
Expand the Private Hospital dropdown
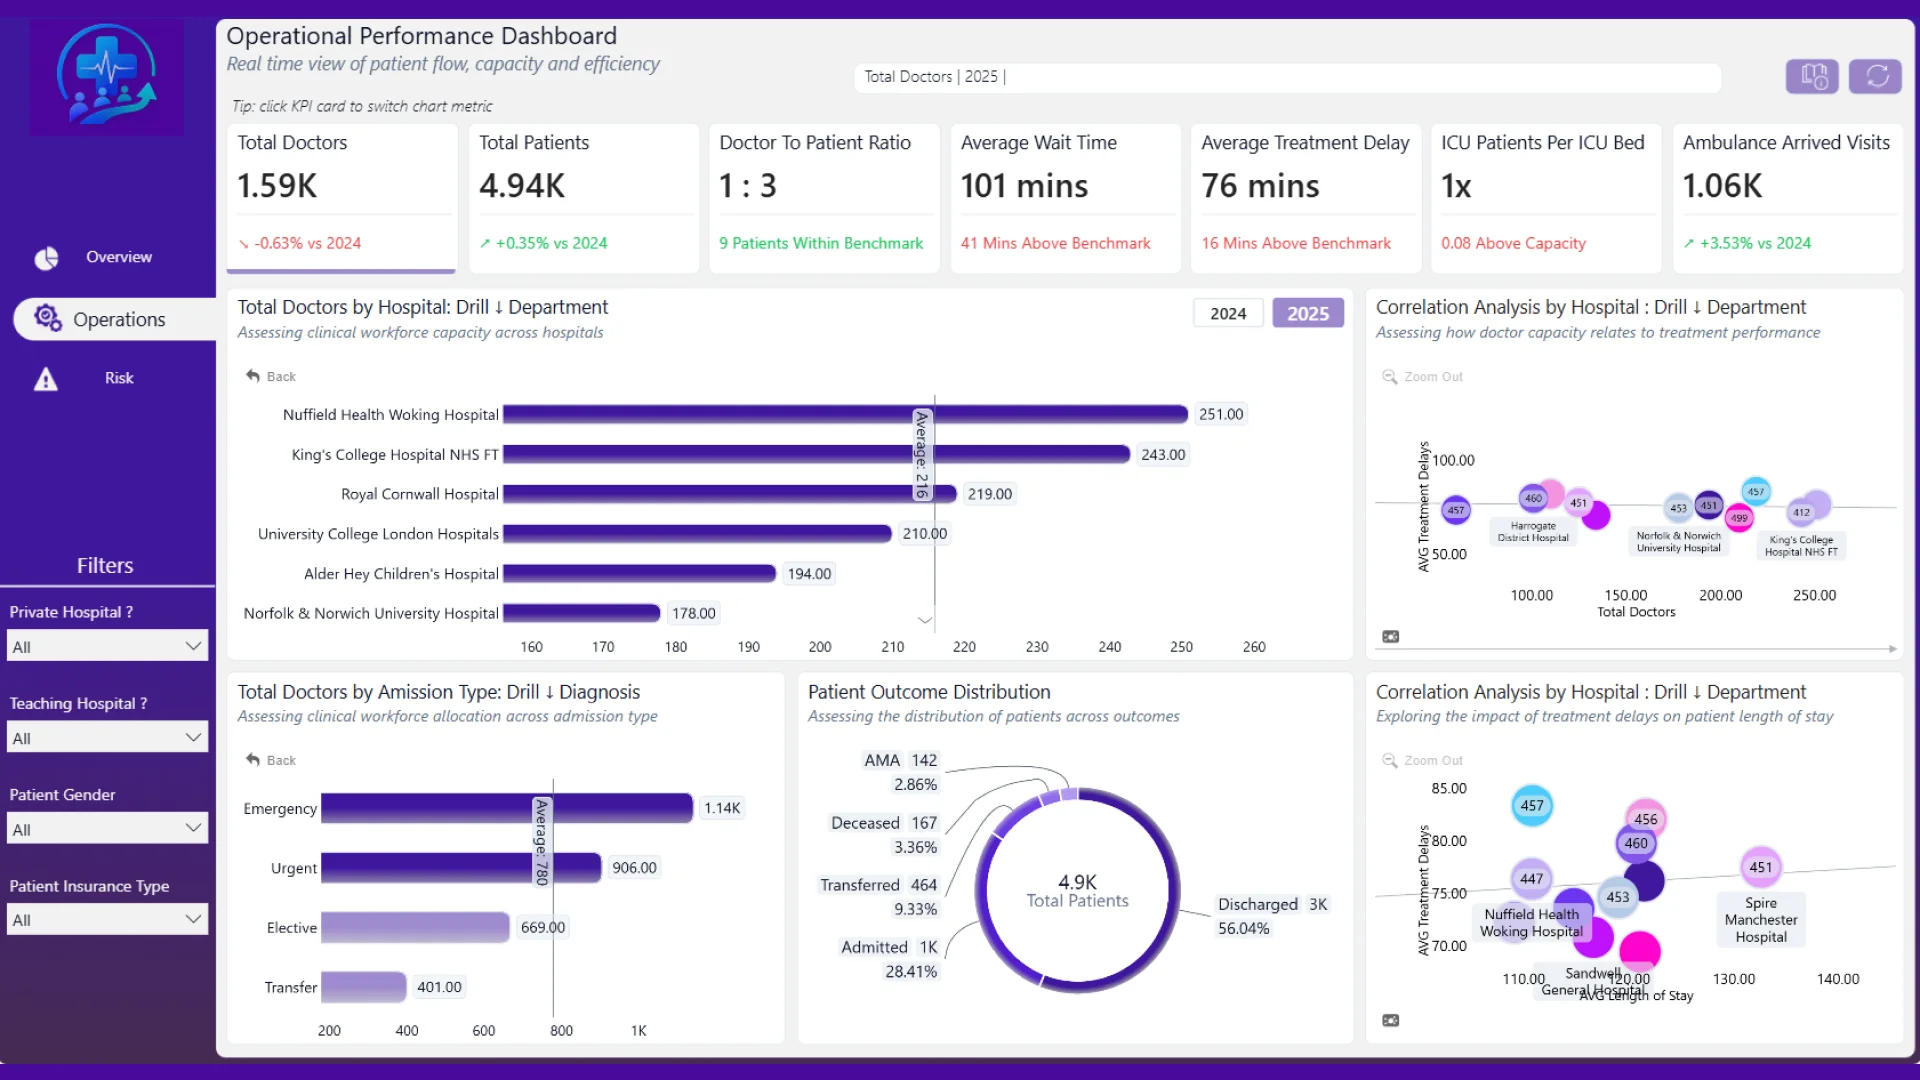(x=108, y=646)
